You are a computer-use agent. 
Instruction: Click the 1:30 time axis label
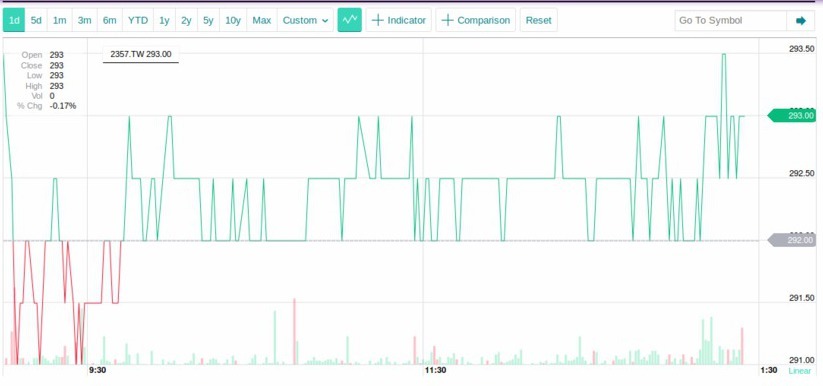click(769, 370)
